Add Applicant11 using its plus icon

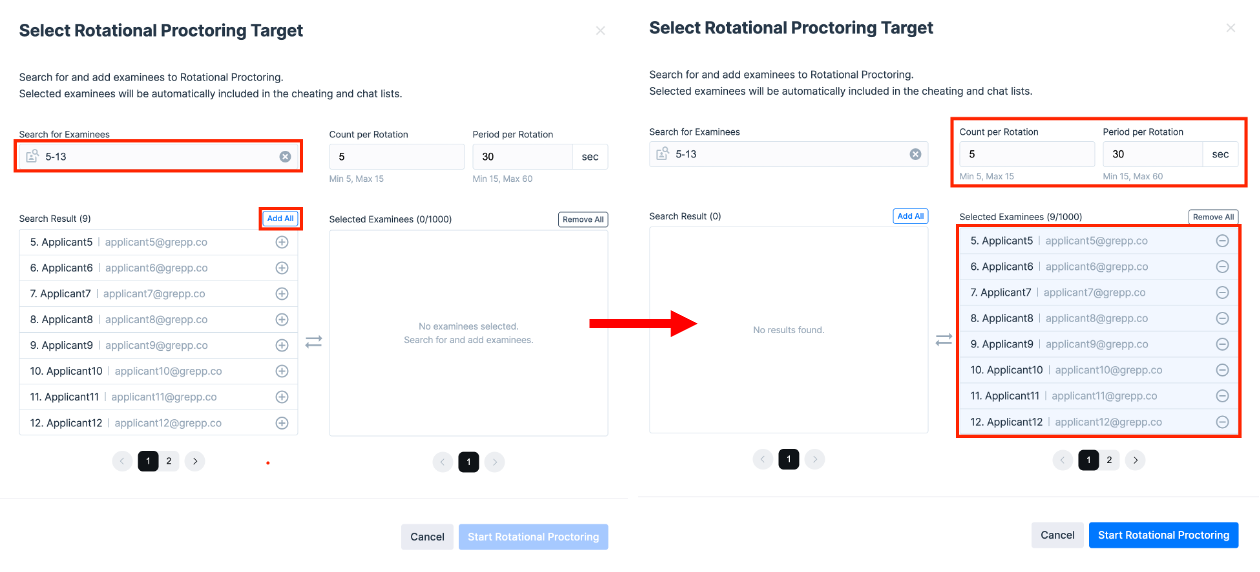pos(282,397)
